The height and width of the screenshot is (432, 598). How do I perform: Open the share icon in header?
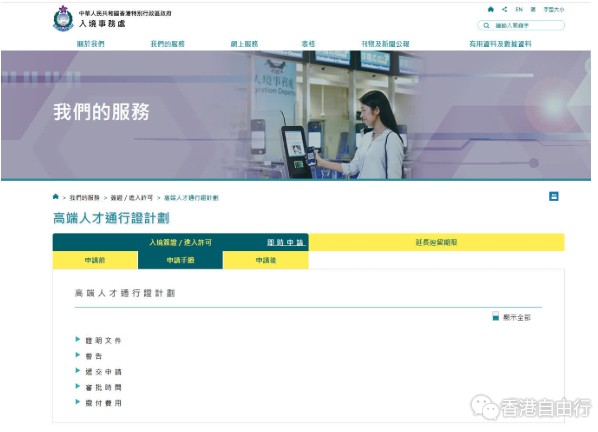[505, 9]
